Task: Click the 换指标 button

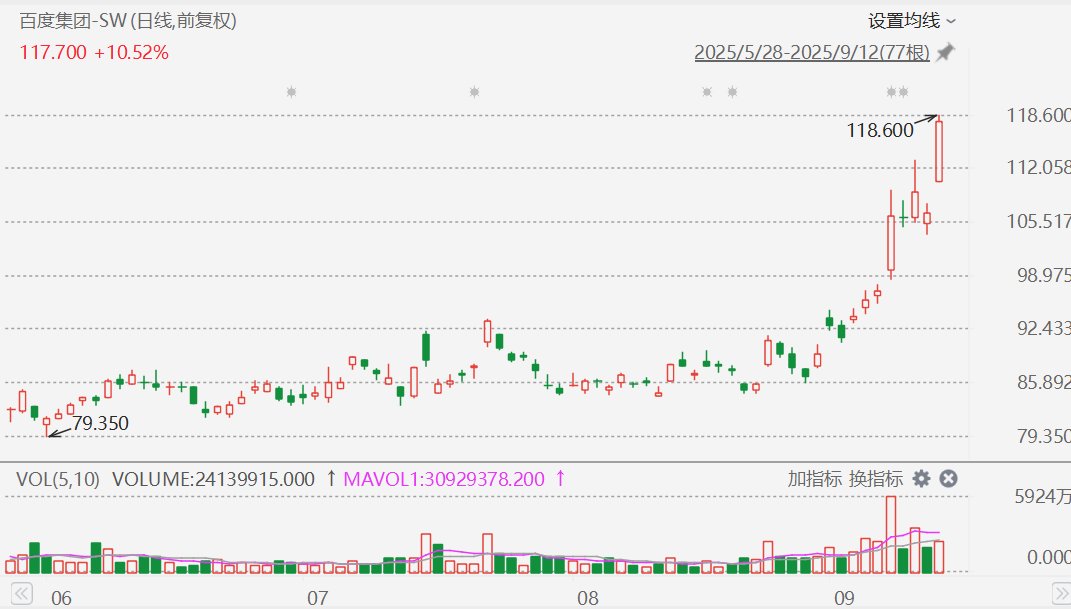Action: click(x=876, y=479)
